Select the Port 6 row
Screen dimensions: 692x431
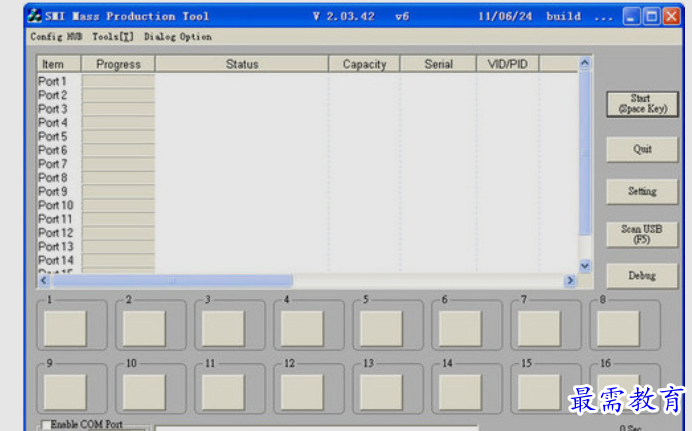308,150
